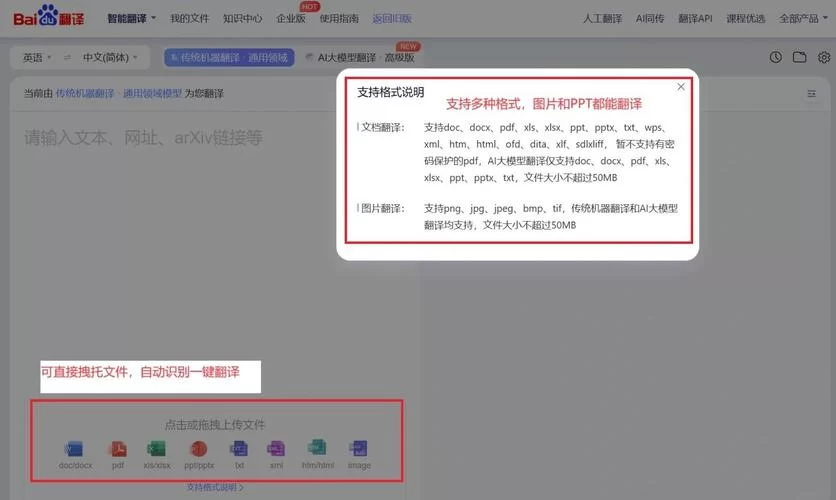
Task: Click 支持格式说明 dialog title
Action: pyautogui.click(x=391, y=92)
